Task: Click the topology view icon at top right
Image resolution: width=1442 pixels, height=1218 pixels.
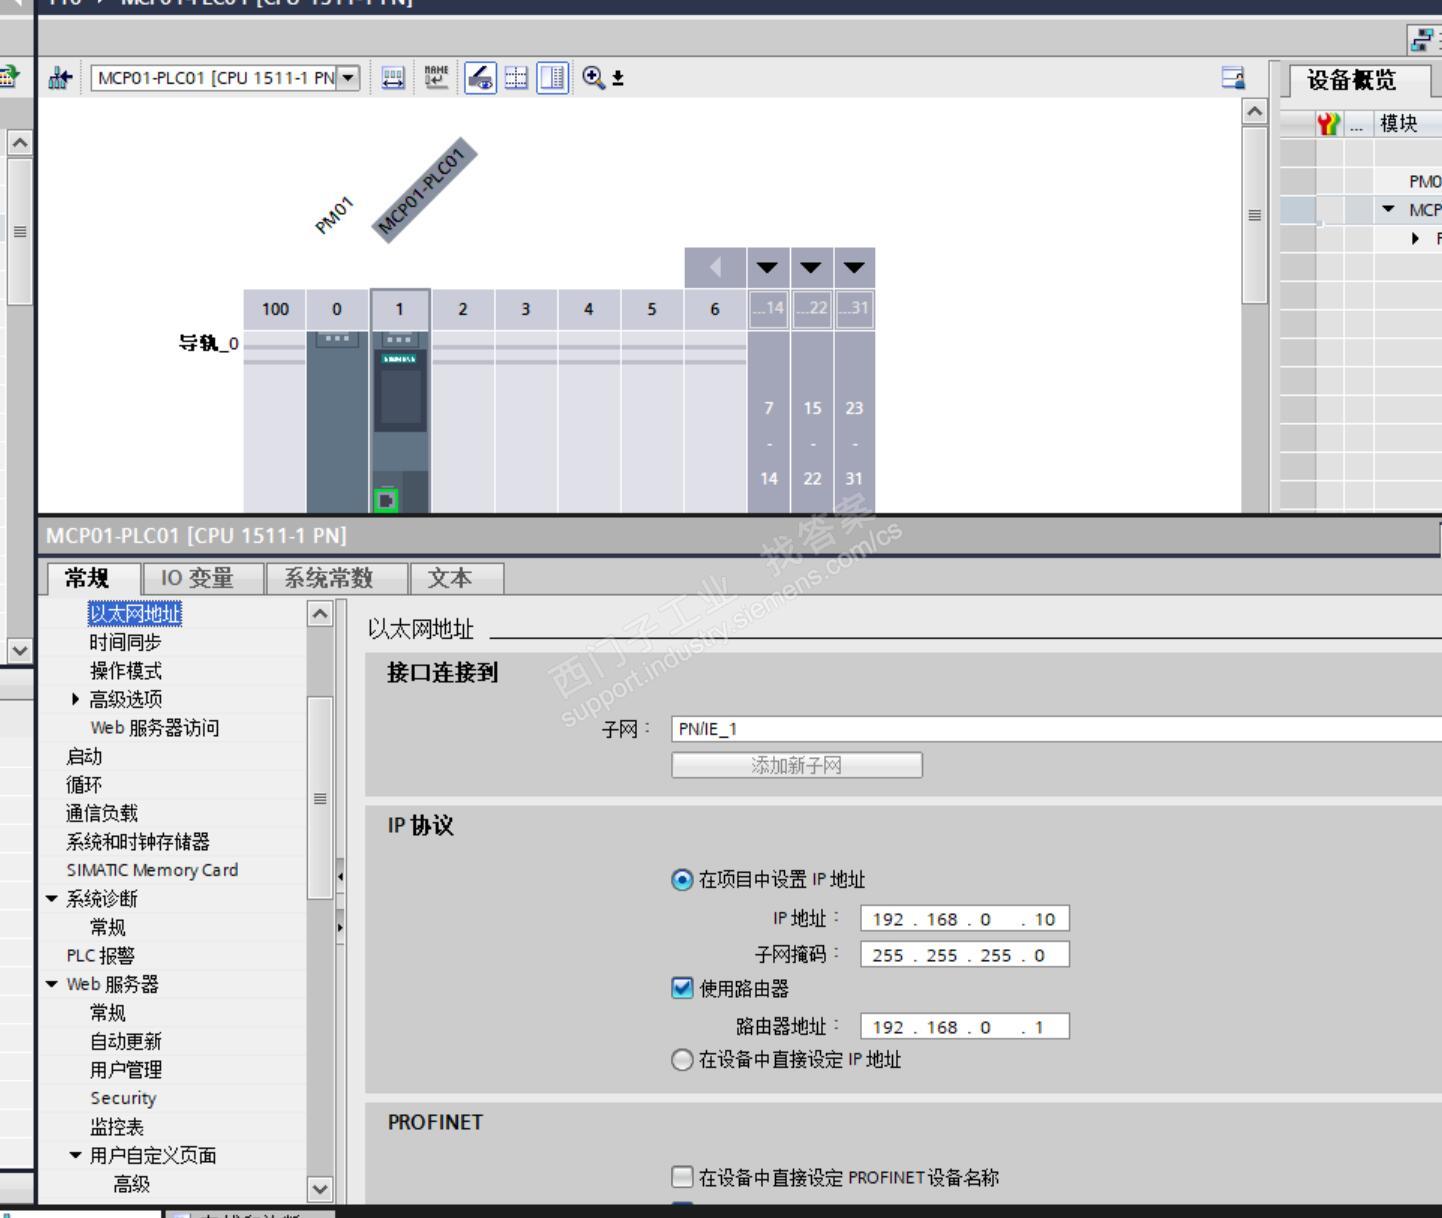Action: pyautogui.click(x=1422, y=40)
